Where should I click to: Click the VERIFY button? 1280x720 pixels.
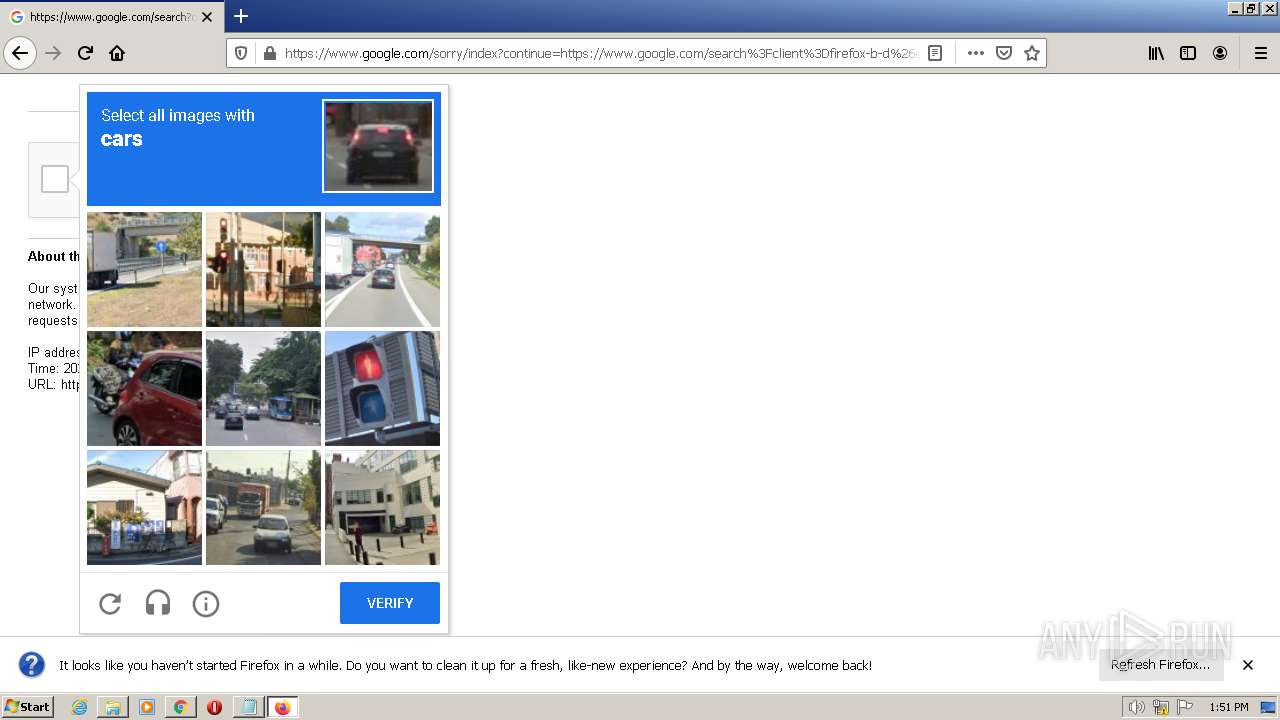(x=390, y=603)
